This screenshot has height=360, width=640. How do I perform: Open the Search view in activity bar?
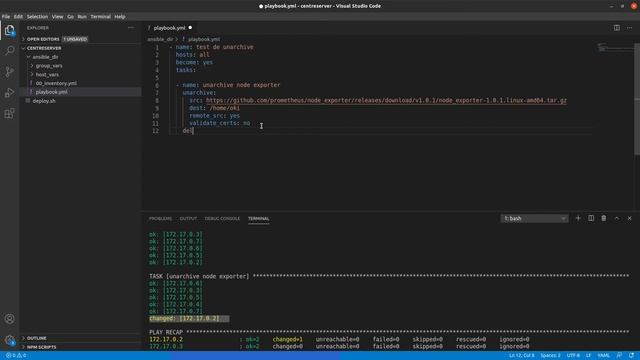pos(9,51)
